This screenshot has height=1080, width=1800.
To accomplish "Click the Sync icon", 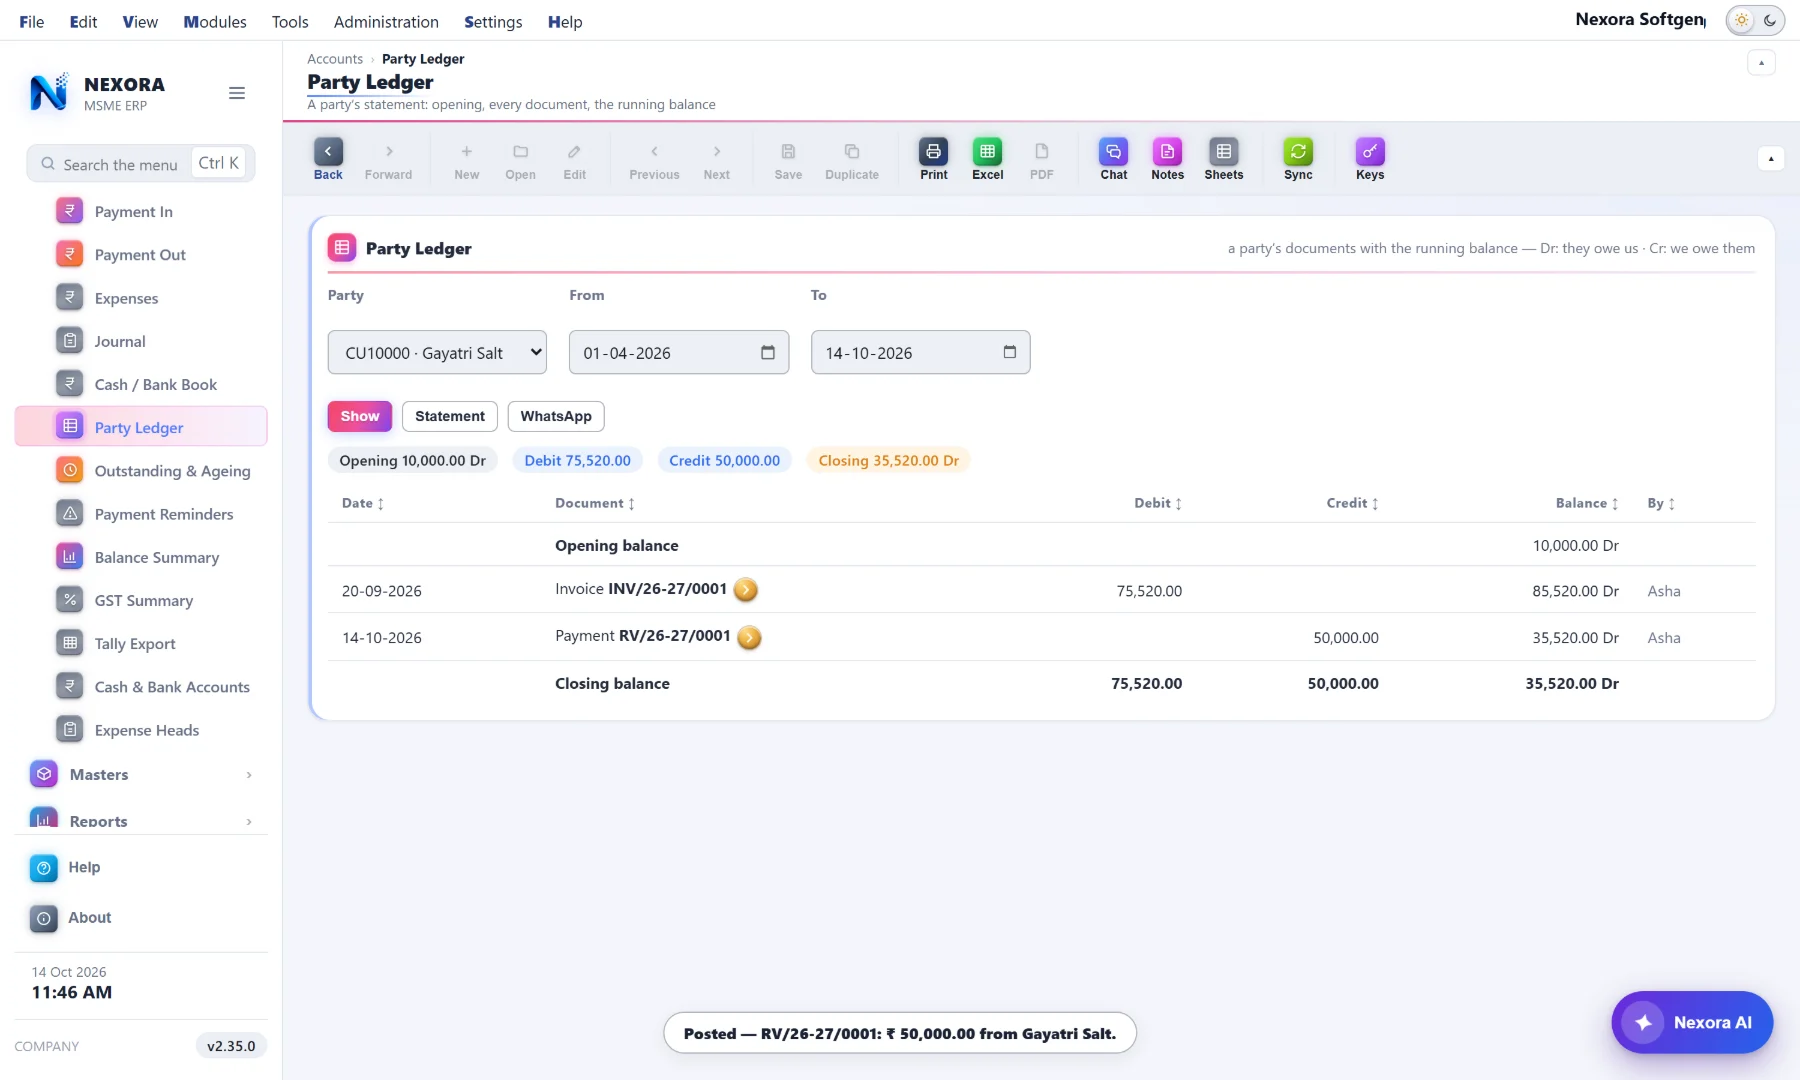I will point(1298,152).
